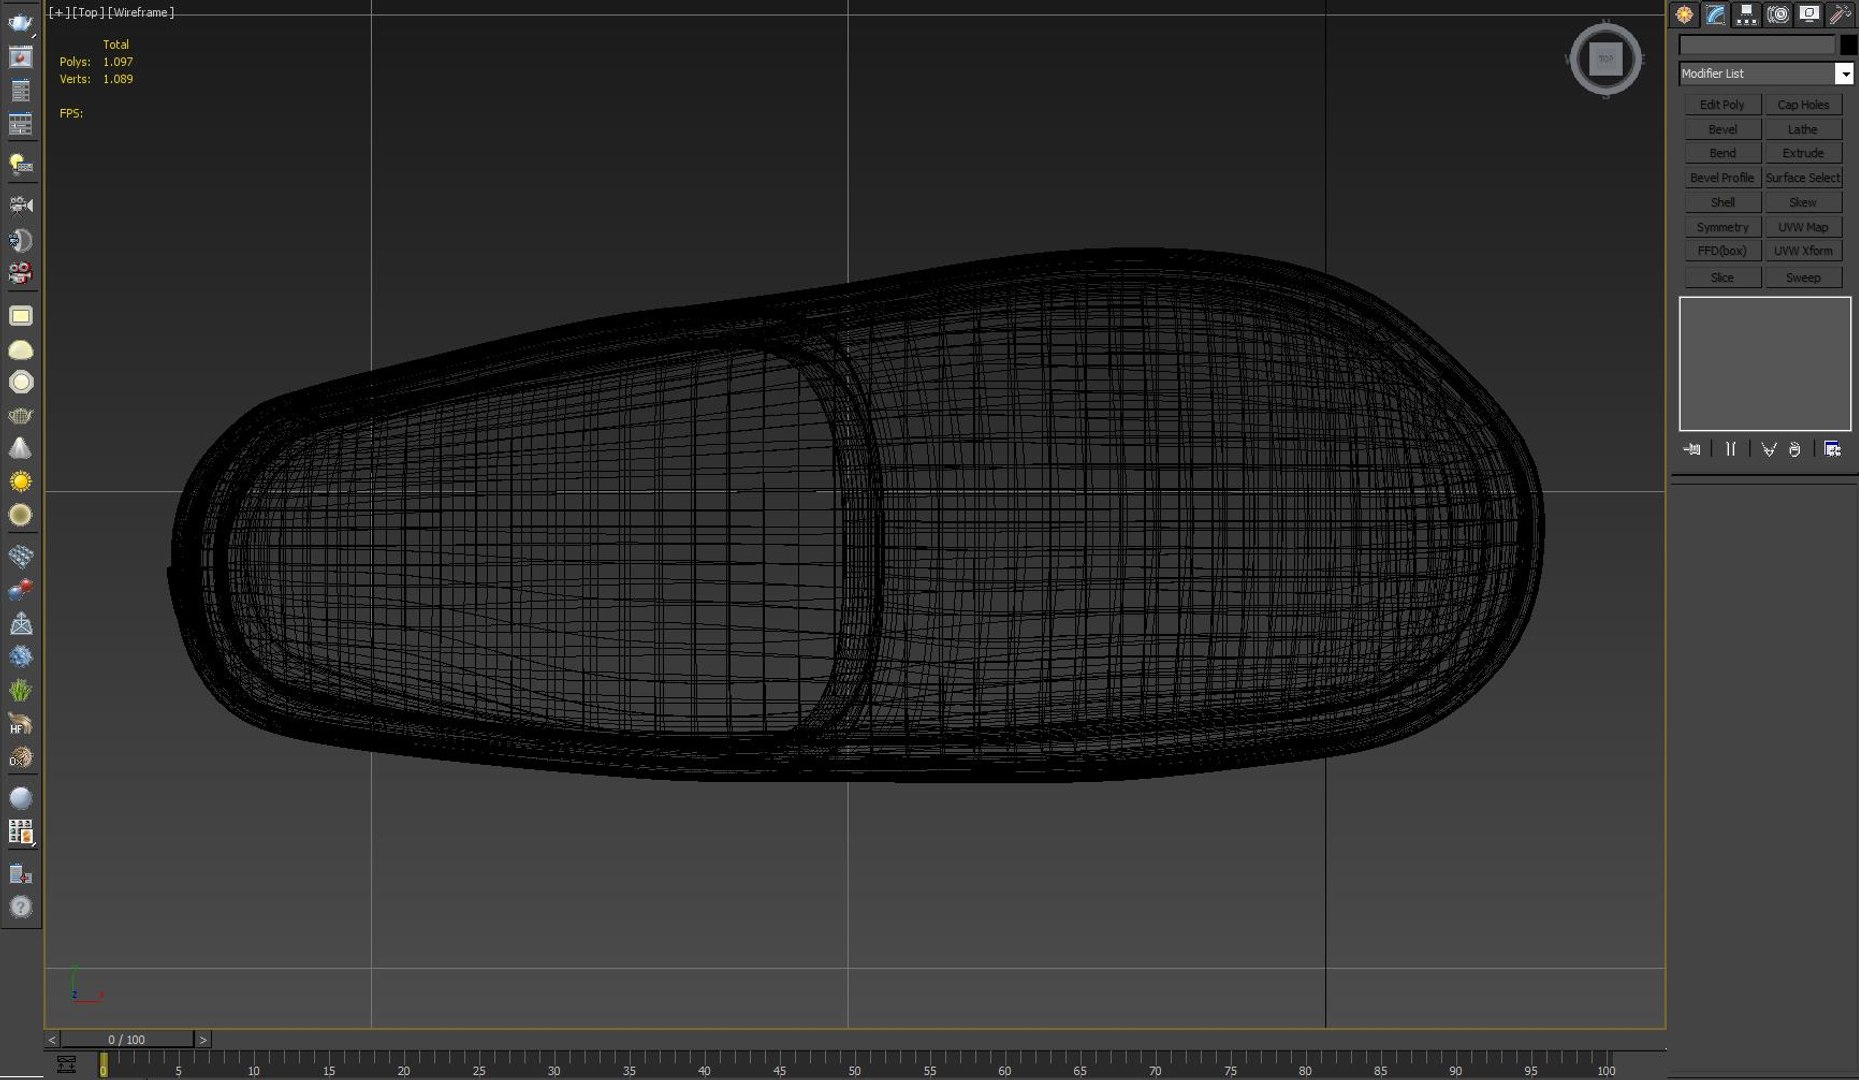Toggle Show End Result icon under stack

1731,449
